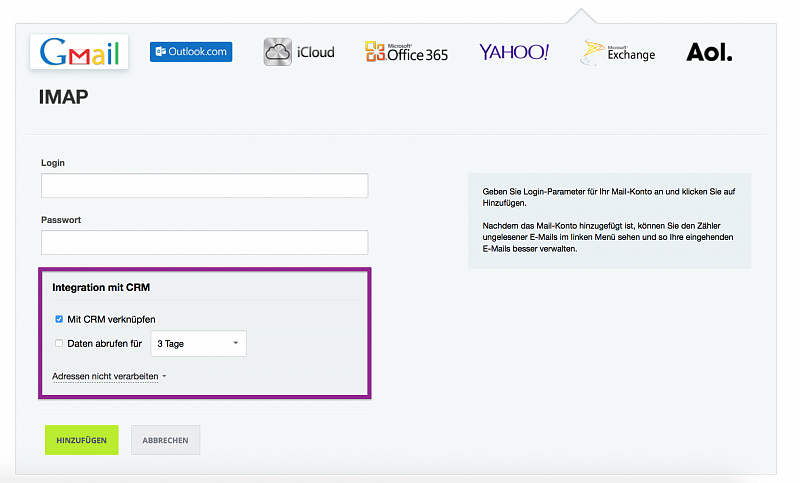The image size is (800, 483).
Task: Select the IMAP connection option
Action: pos(63,97)
